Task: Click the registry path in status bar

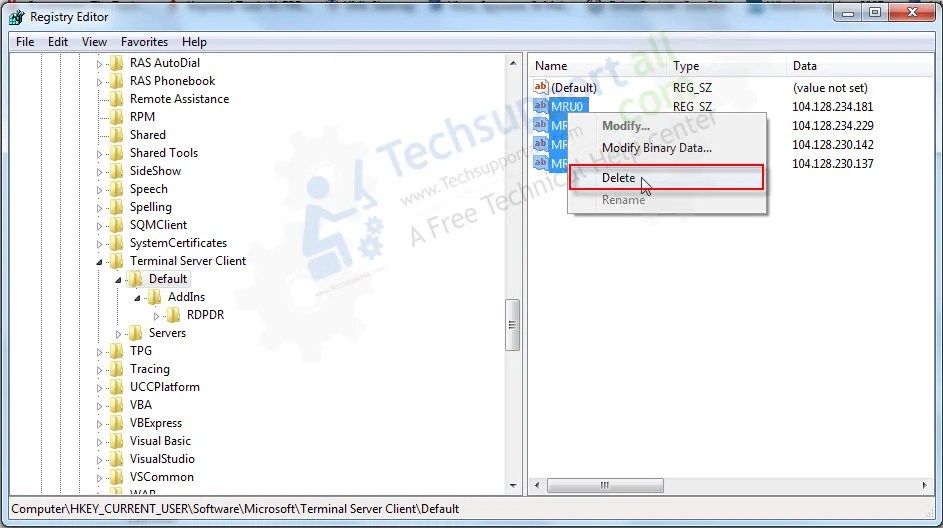Action: click(x=235, y=509)
